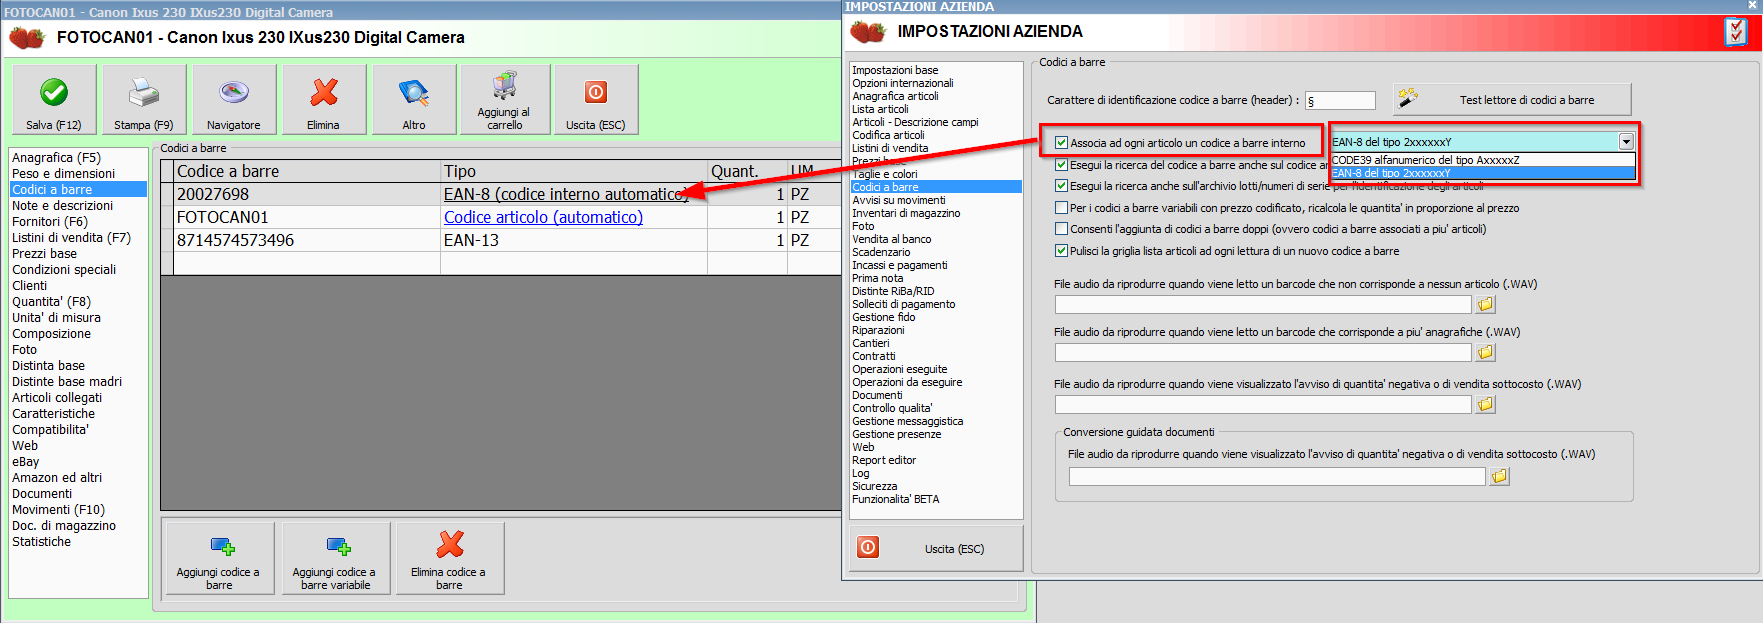
Task: Click the red exit icon in Impostazioni Azienda
Action: click(869, 547)
